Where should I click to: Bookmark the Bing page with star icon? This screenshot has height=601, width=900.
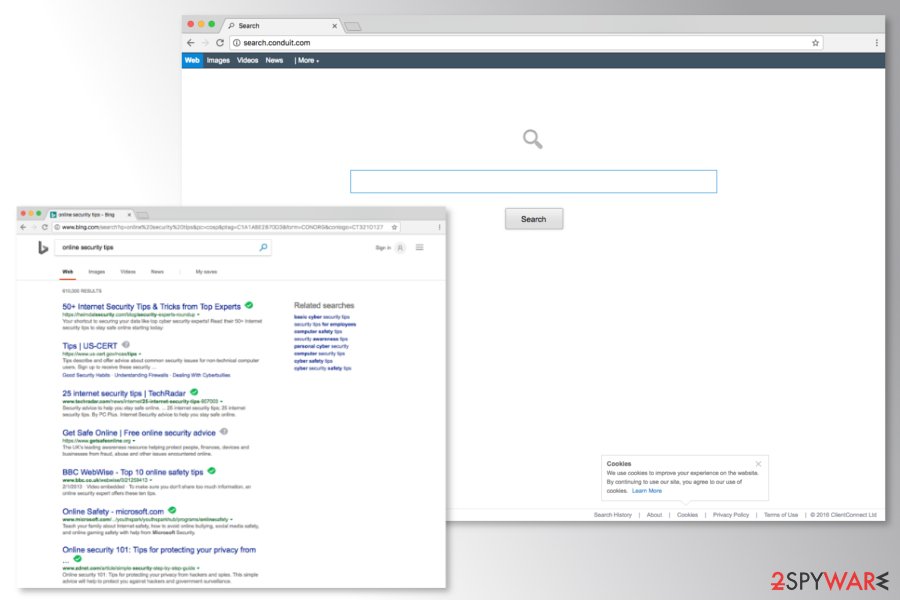394,227
